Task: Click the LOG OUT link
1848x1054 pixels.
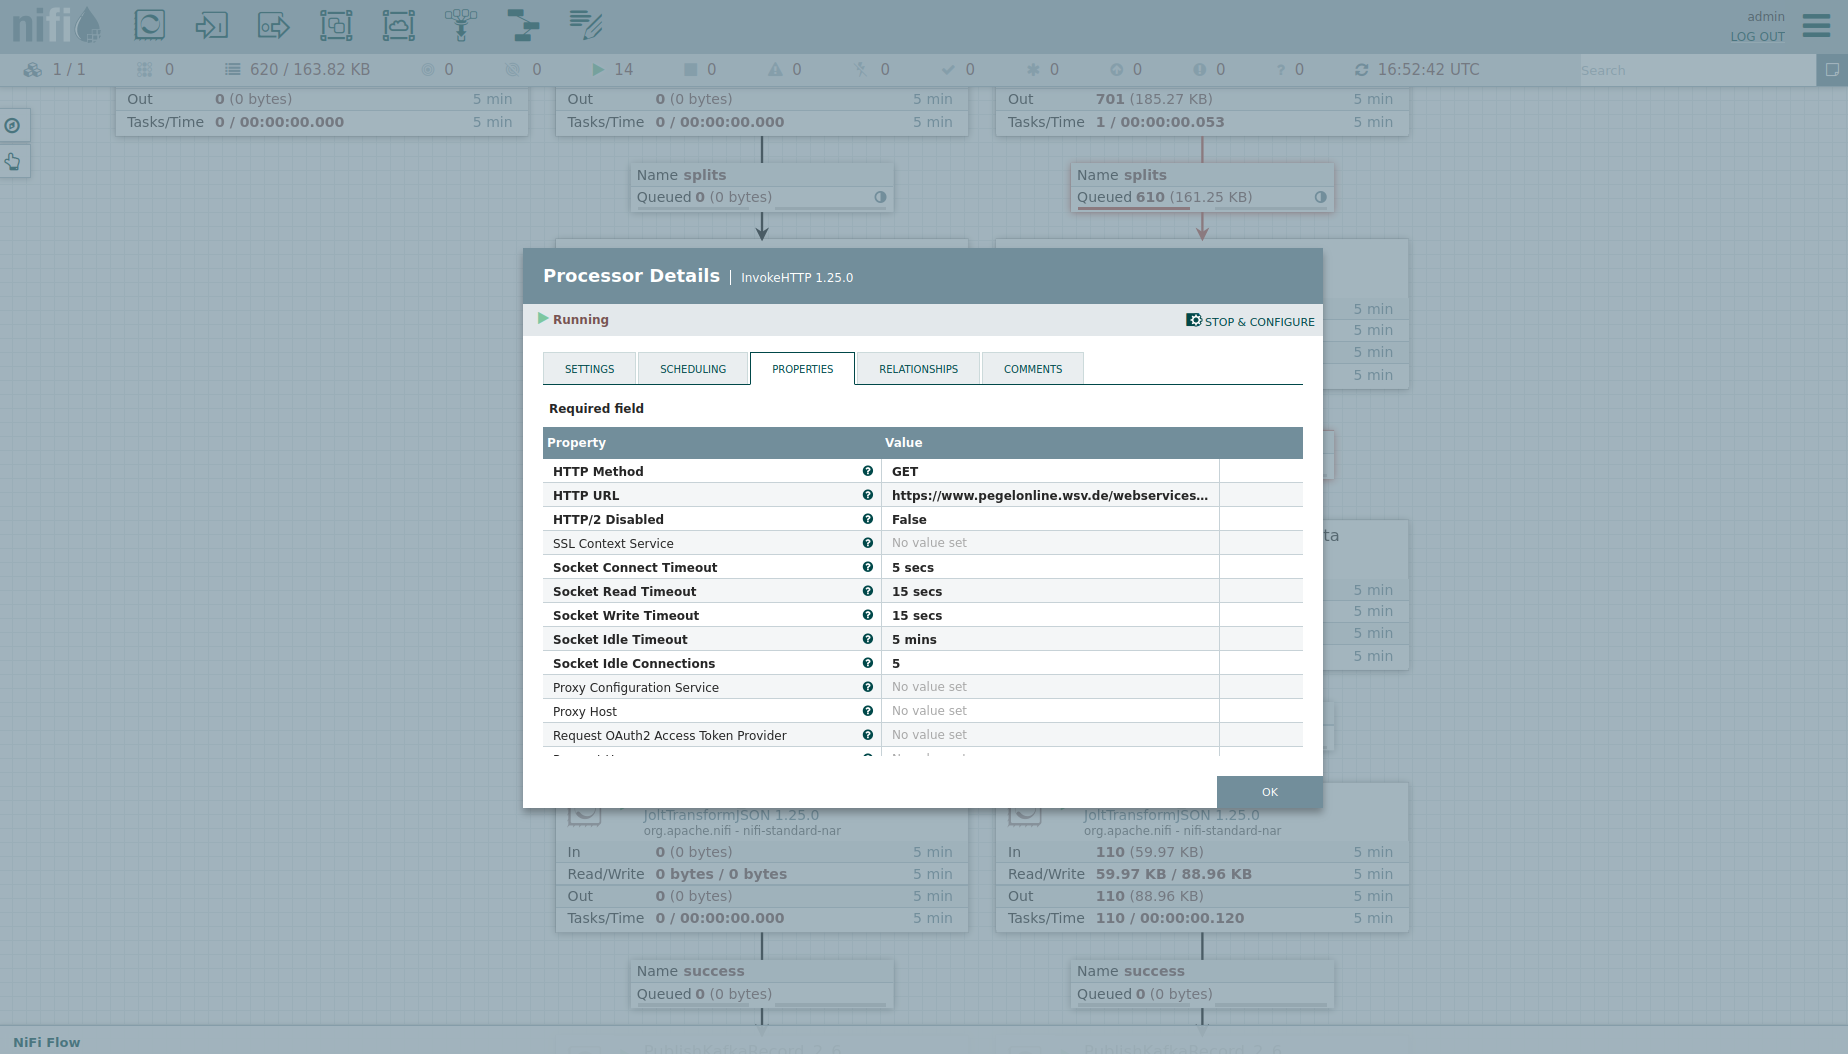Action: 1757,37
